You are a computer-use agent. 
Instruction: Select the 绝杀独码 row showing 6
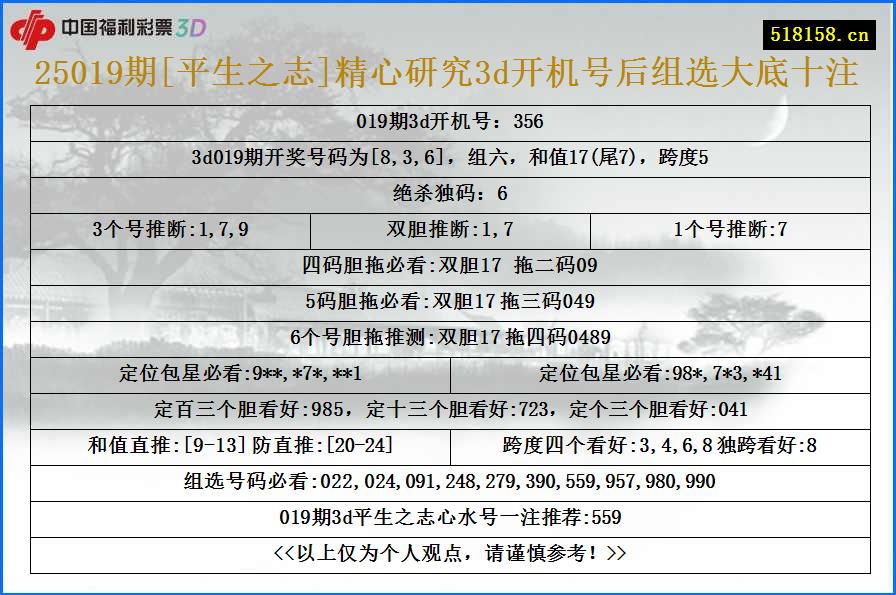click(x=448, y=195)
